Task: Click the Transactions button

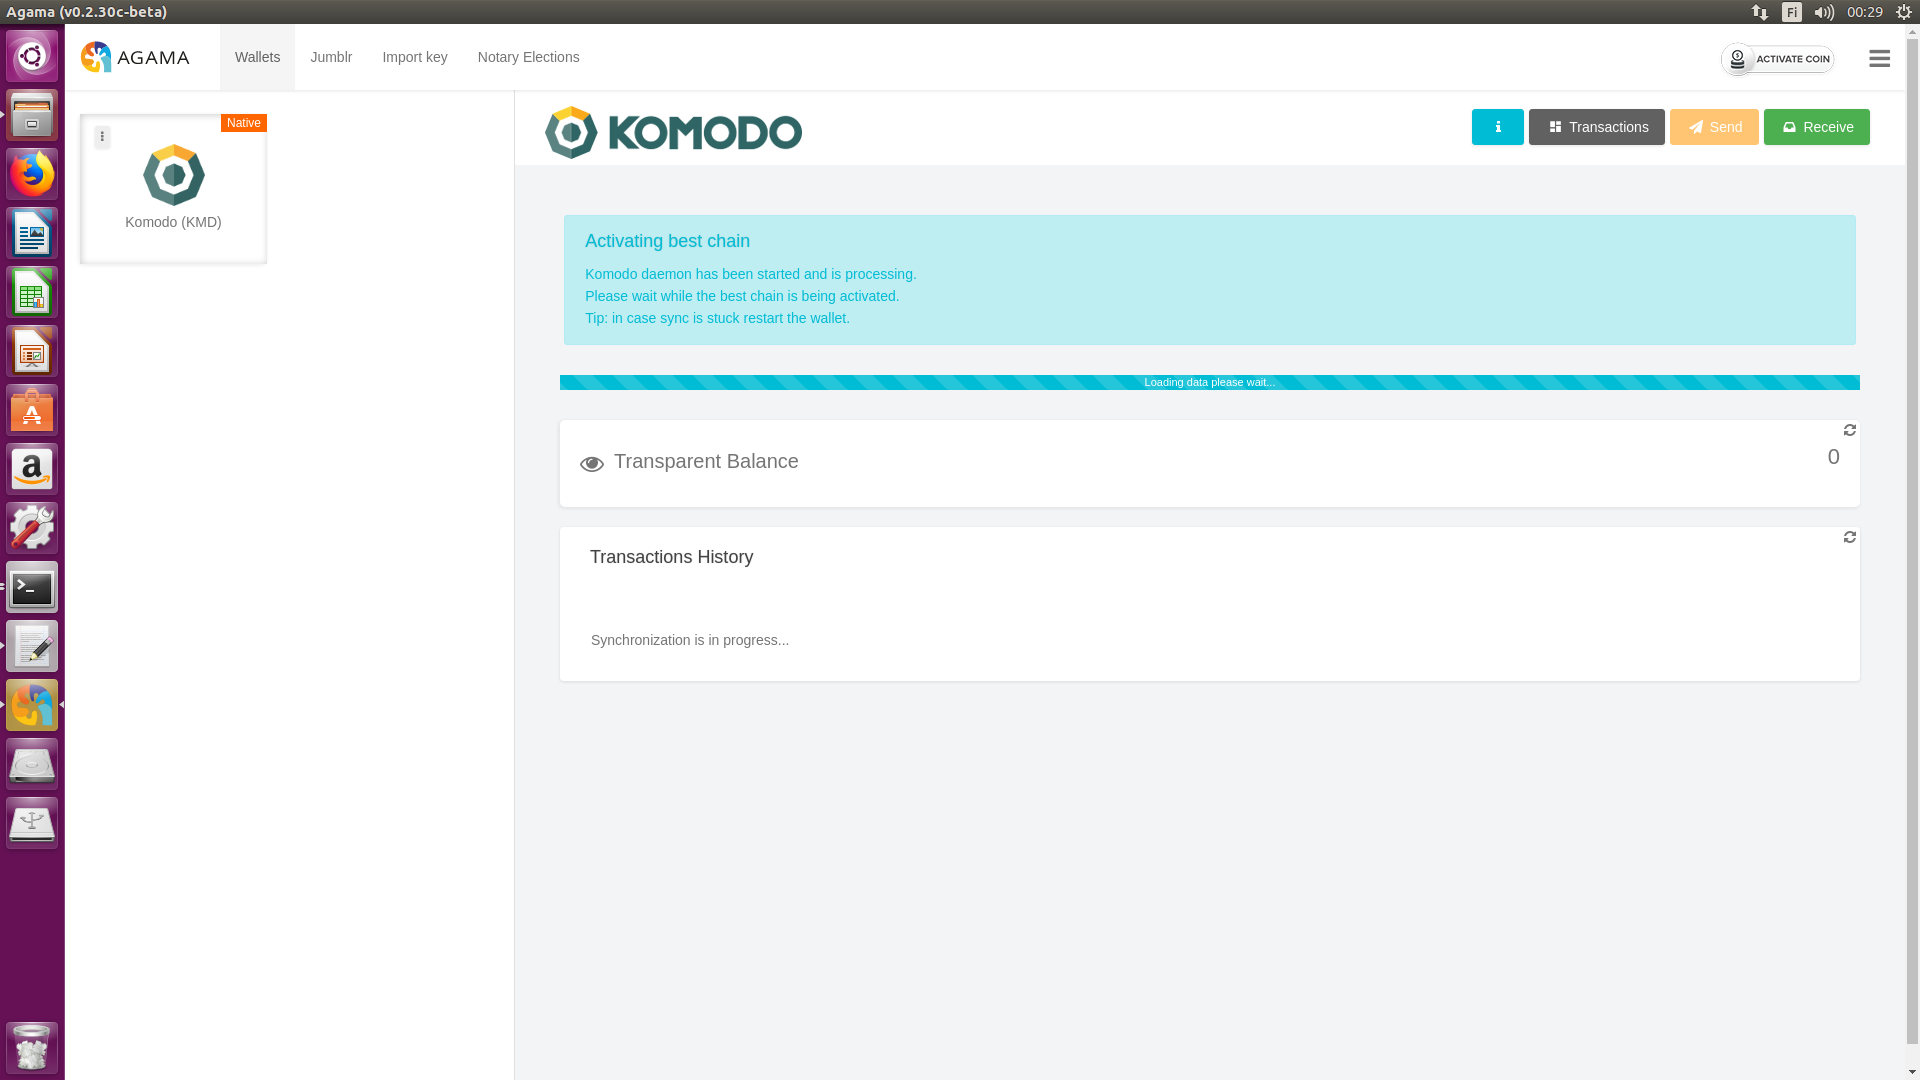Action: (1596, 127)
